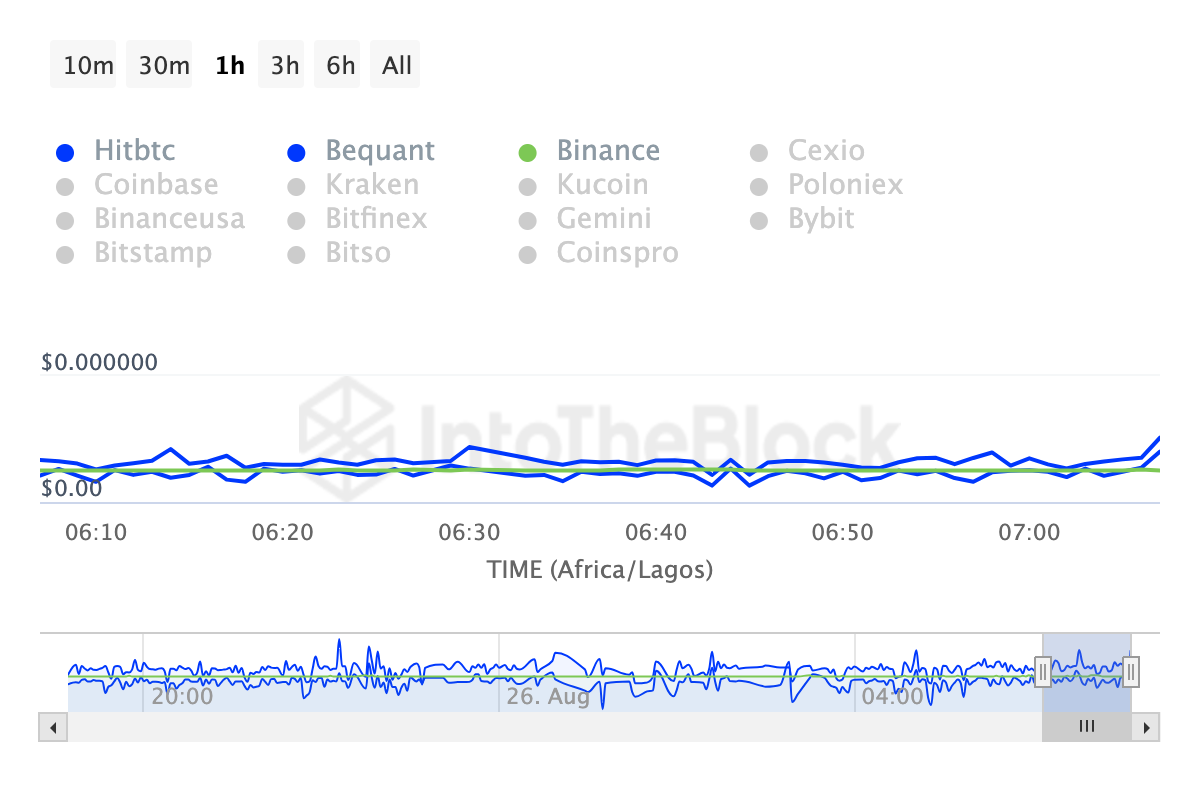
Task: Select the 1h time range
Action: [x=229, y=65]
